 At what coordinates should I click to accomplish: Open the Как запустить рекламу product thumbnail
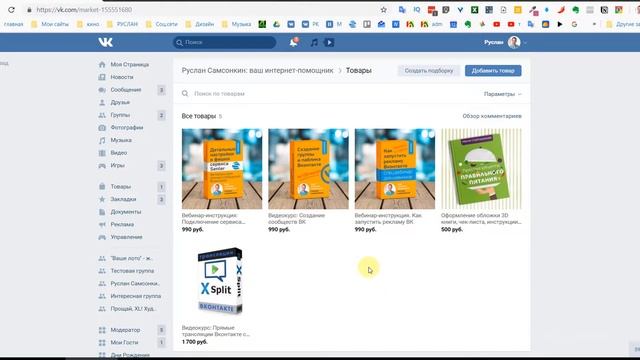click(x=395, y=169)
